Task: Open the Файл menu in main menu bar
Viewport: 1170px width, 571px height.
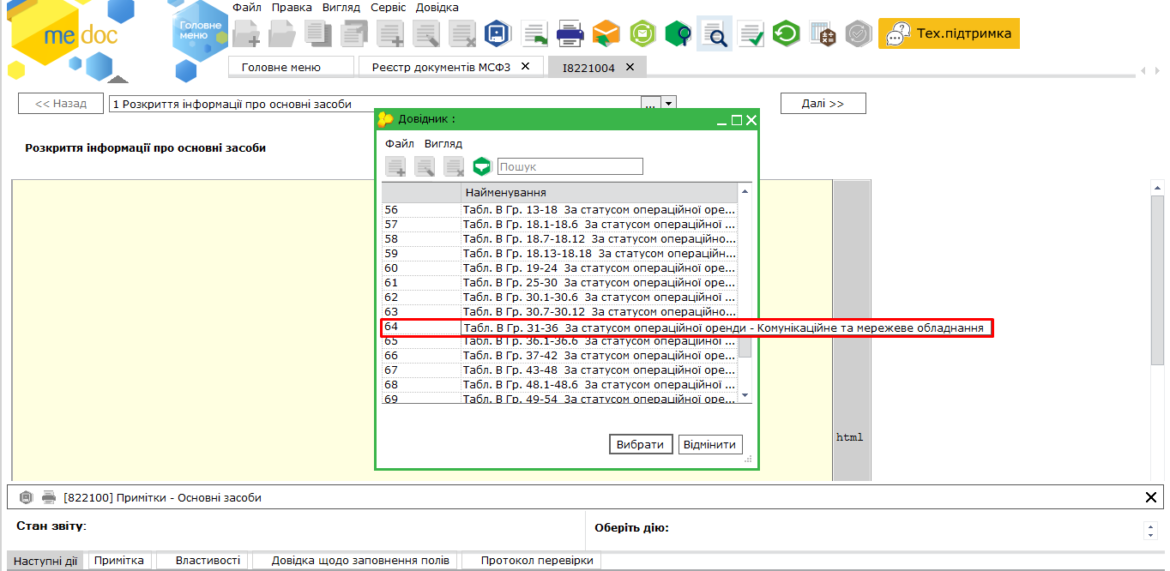Action: click(248, 7)
